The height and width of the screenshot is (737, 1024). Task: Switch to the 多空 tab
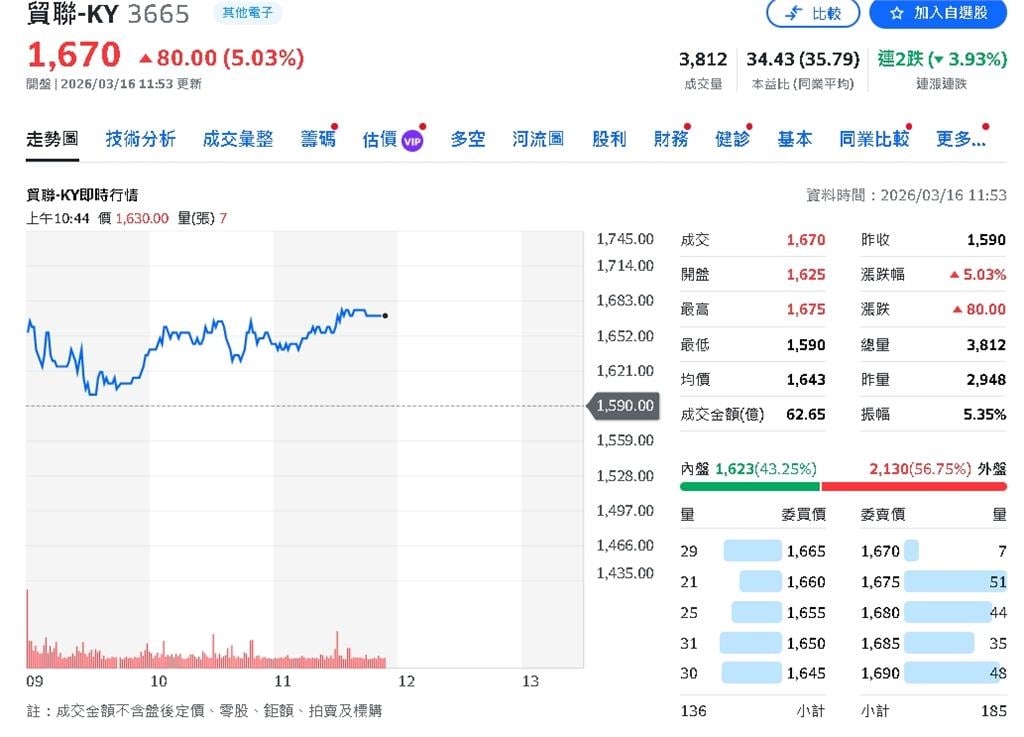(x=467, y=140)
